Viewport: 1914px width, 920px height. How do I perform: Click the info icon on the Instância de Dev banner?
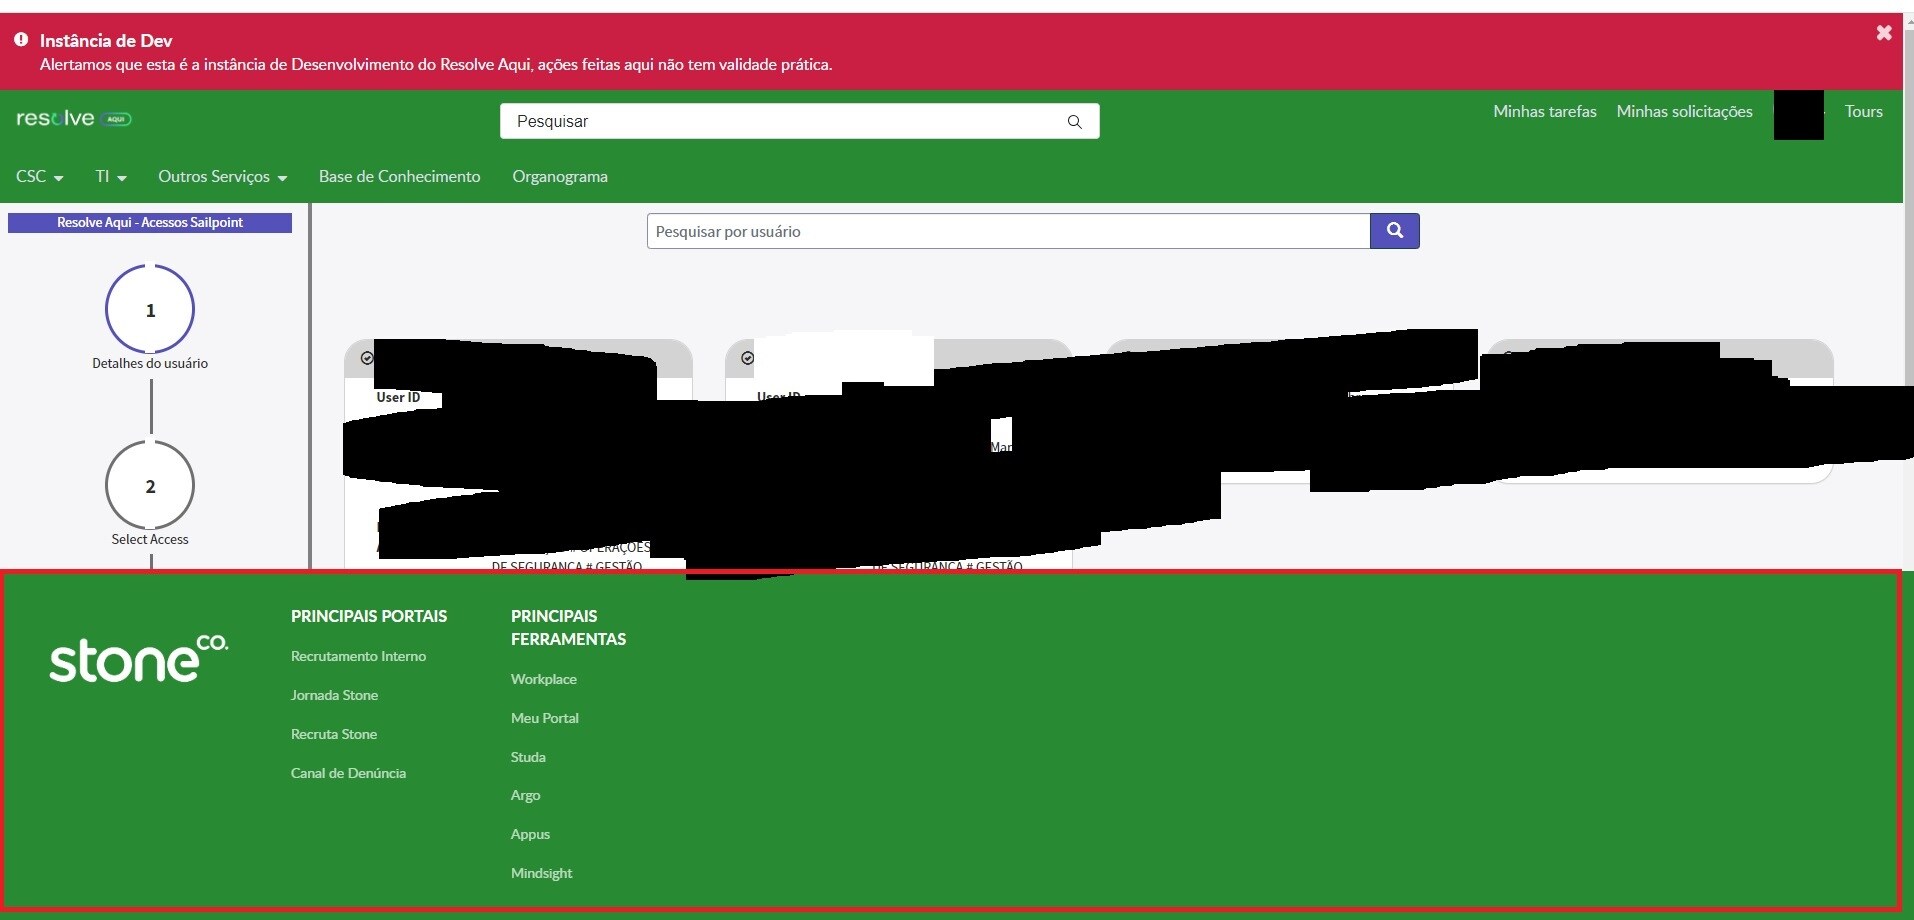tap(21, 39)
